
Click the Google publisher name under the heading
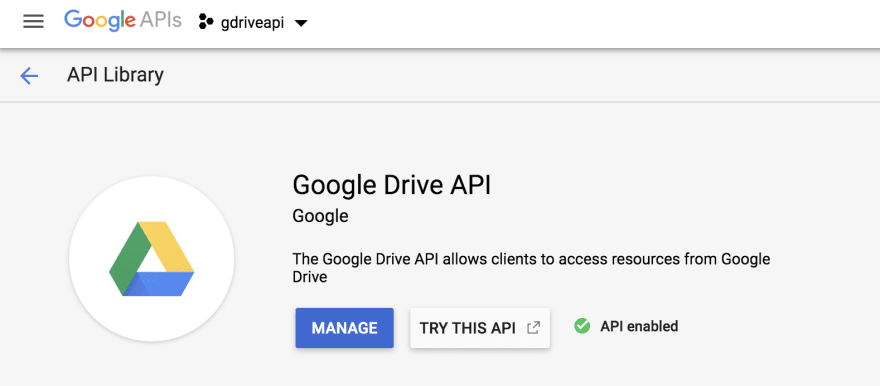[x=320, y=216]
